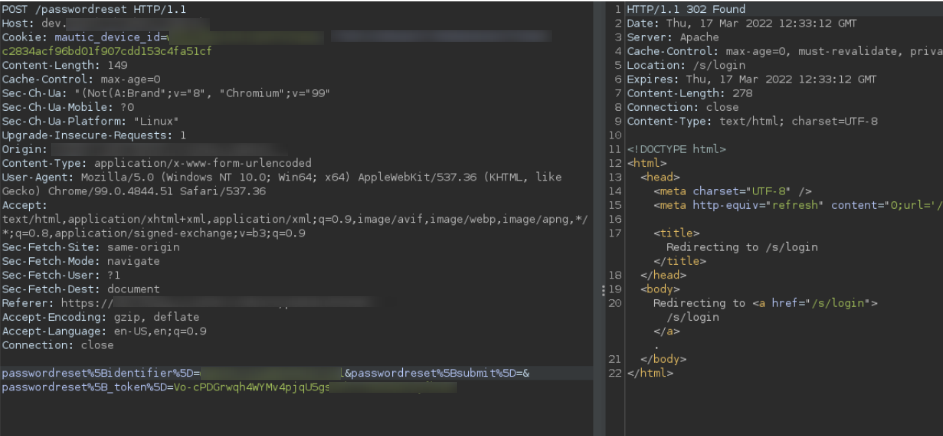
Task: Click the closing '</head>' tag
Action: pos(663,275)
